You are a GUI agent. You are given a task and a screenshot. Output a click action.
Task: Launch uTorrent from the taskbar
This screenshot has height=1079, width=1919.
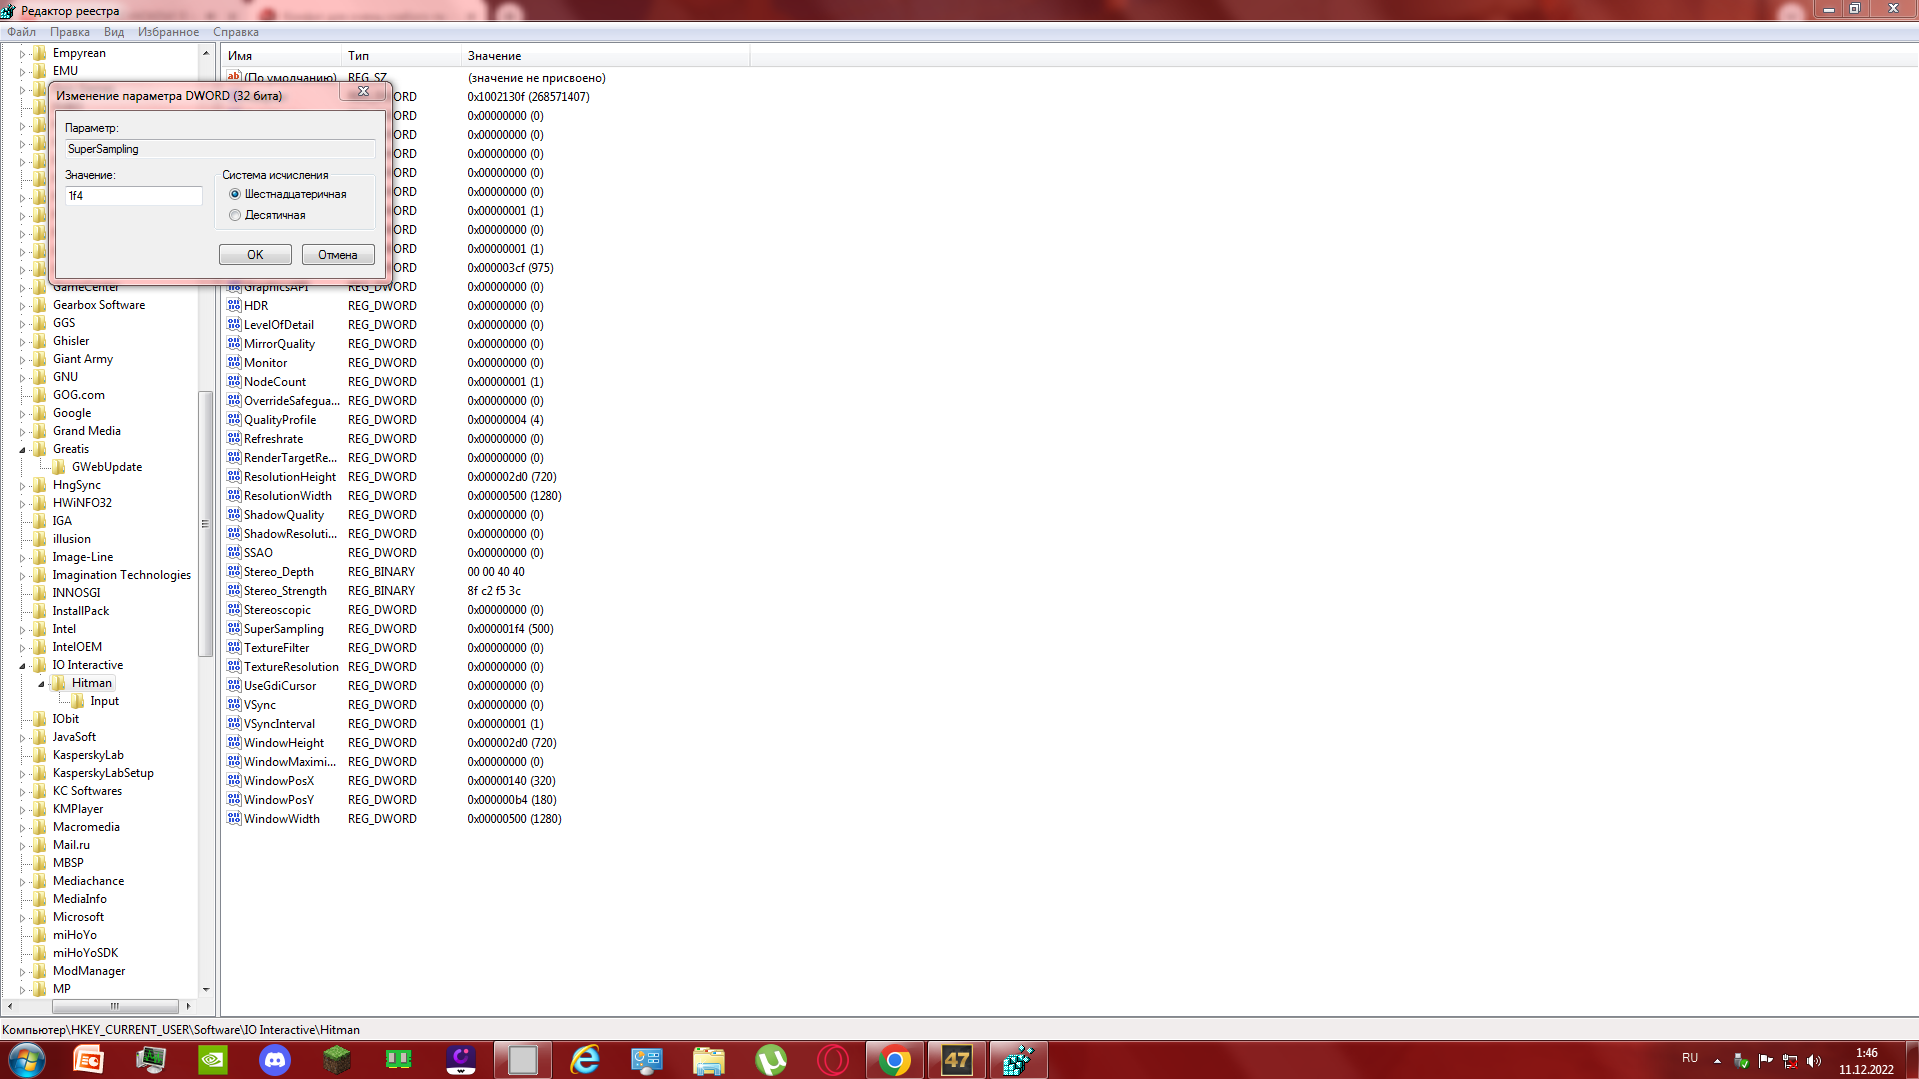coord(770,1060)
